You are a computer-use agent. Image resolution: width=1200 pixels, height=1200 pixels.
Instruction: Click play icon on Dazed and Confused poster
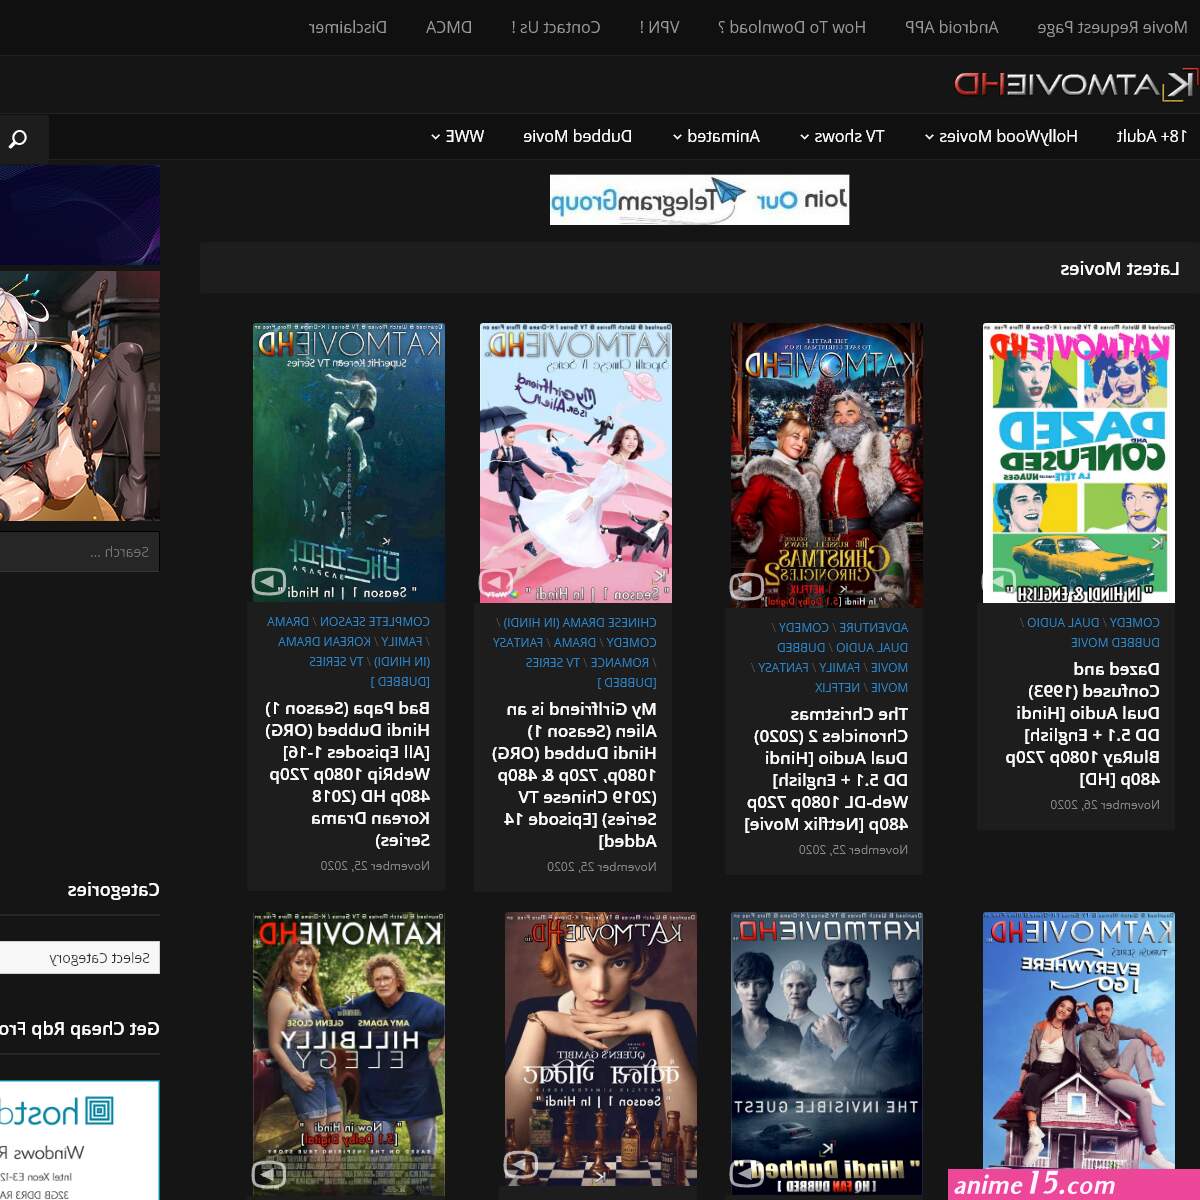(1000, 581)
